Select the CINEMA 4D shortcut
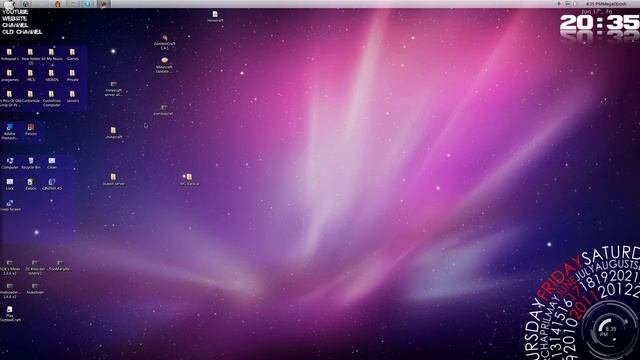The width and height of the screenshot is (640, 360). [x=52, y=184]
